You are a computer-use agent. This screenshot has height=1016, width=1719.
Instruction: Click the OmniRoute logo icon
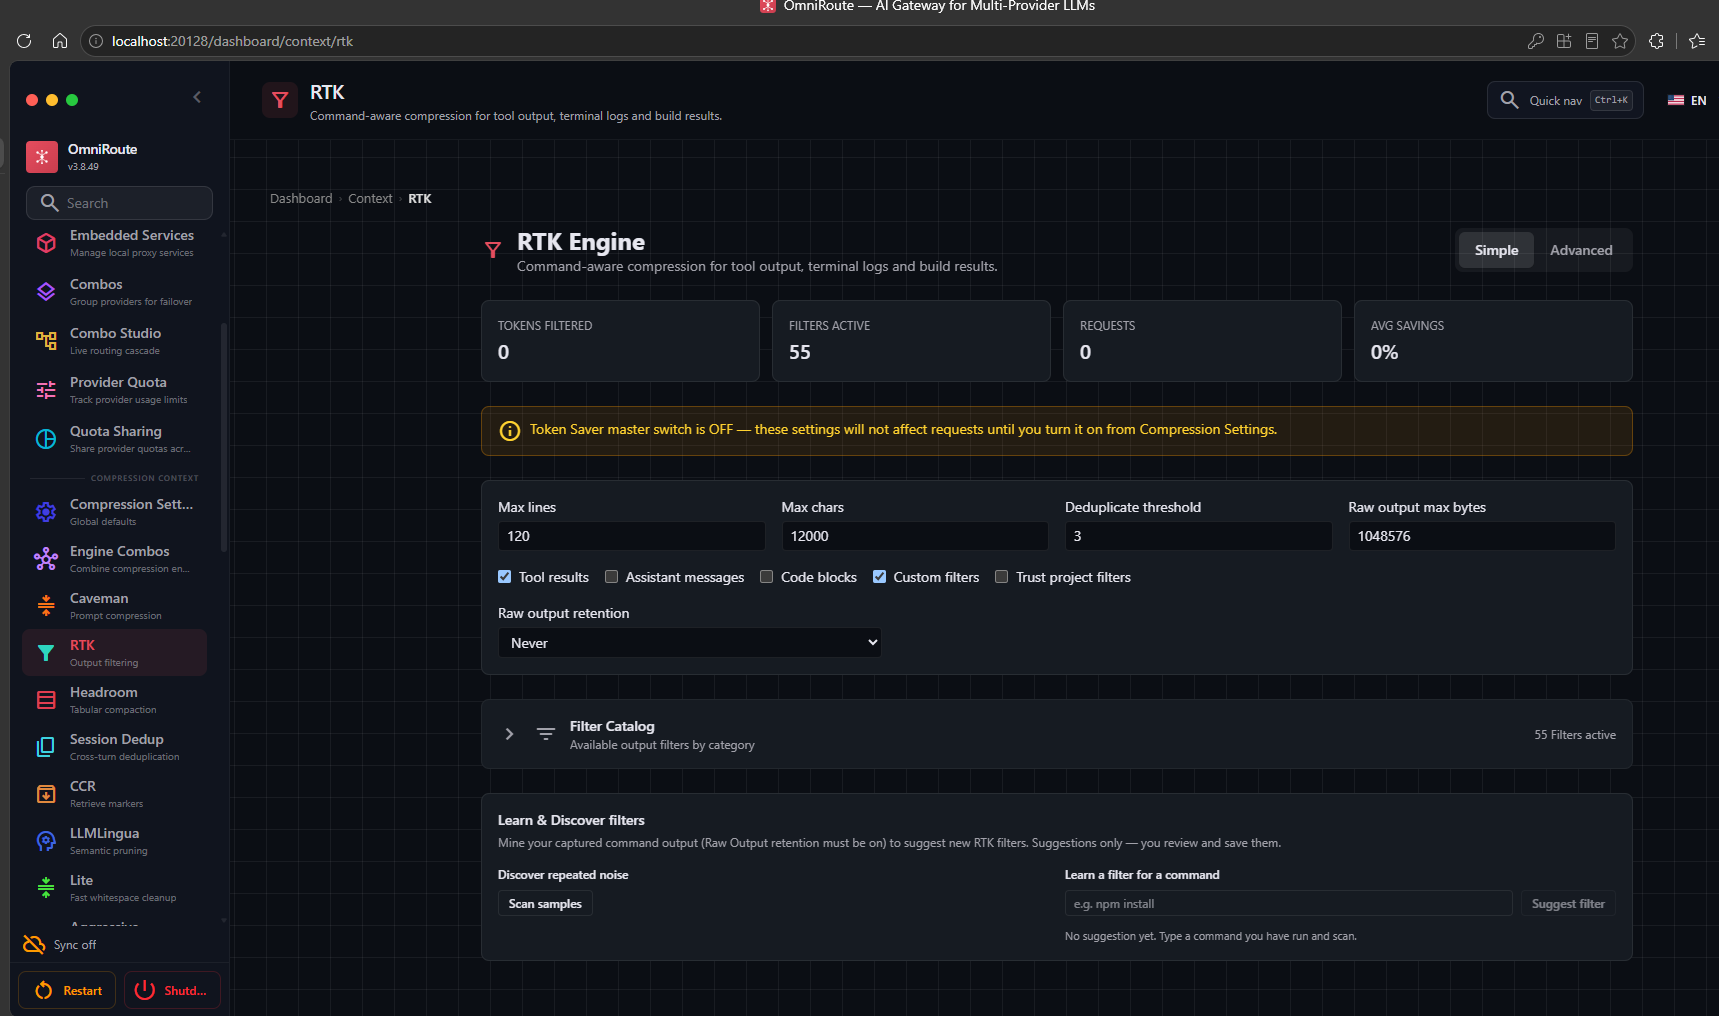42,157
